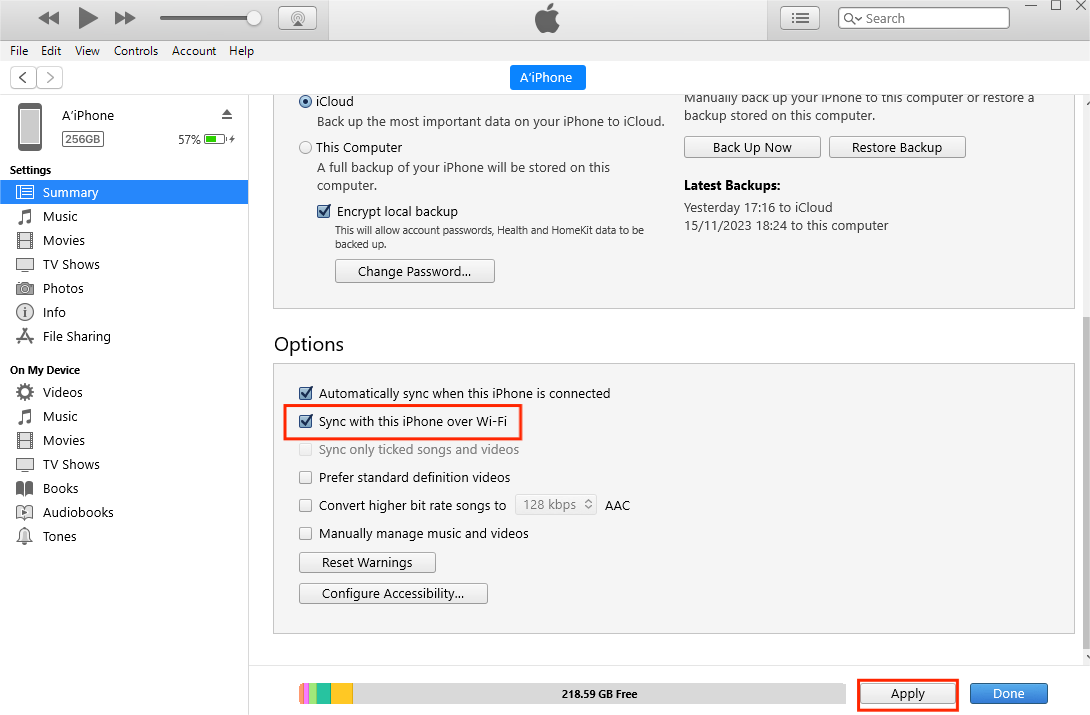Image resolution: width=1090 pixels, height=715 pixels.
Task: Select the iCloud backup radio button
Action: [305, 101]
